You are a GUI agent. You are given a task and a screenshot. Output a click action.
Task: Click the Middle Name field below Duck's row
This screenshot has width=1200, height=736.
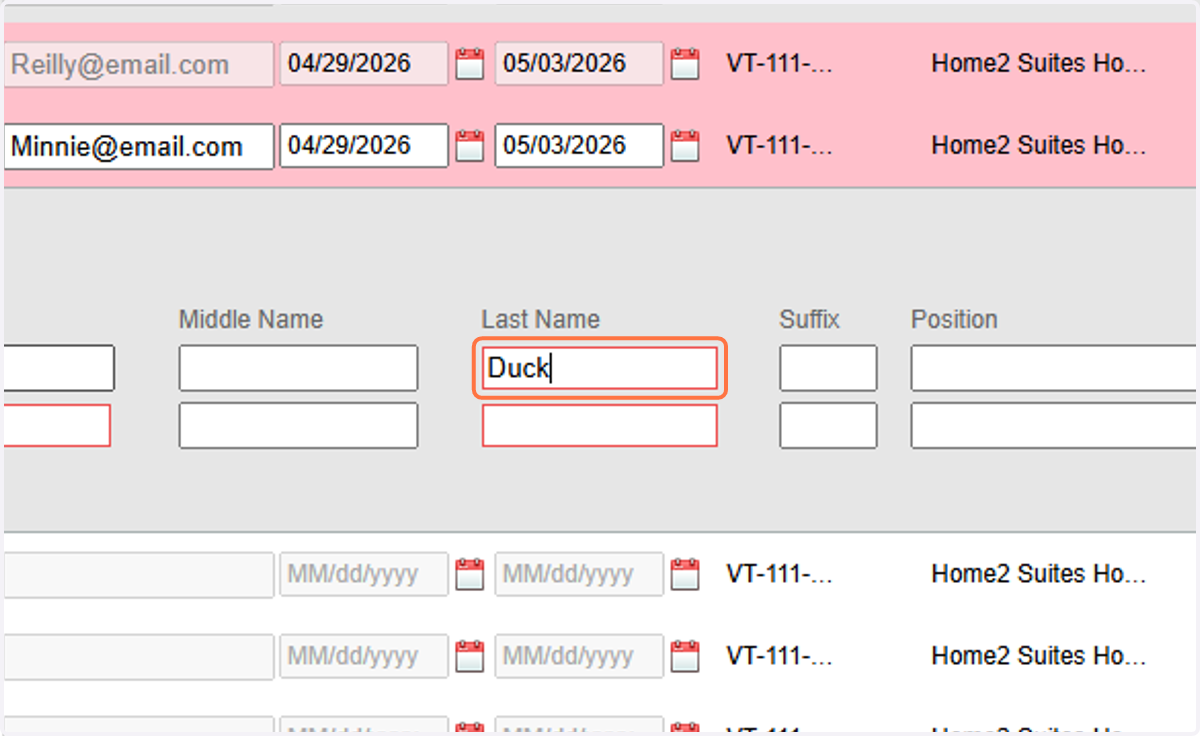(298, 425)
